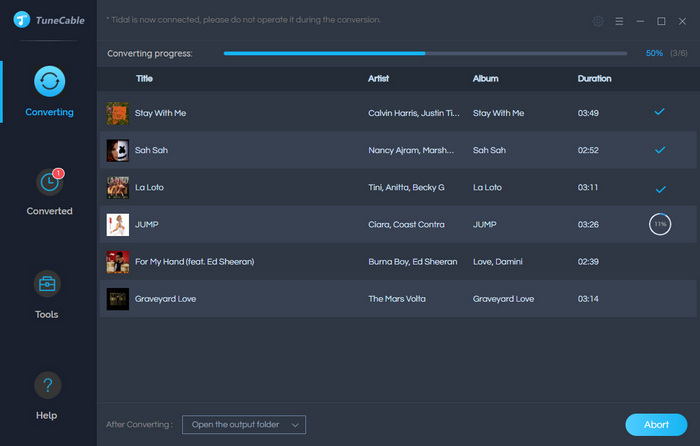Click the Artist column header
The height and width of the screenshot is (446, 700).
point(379,79)
